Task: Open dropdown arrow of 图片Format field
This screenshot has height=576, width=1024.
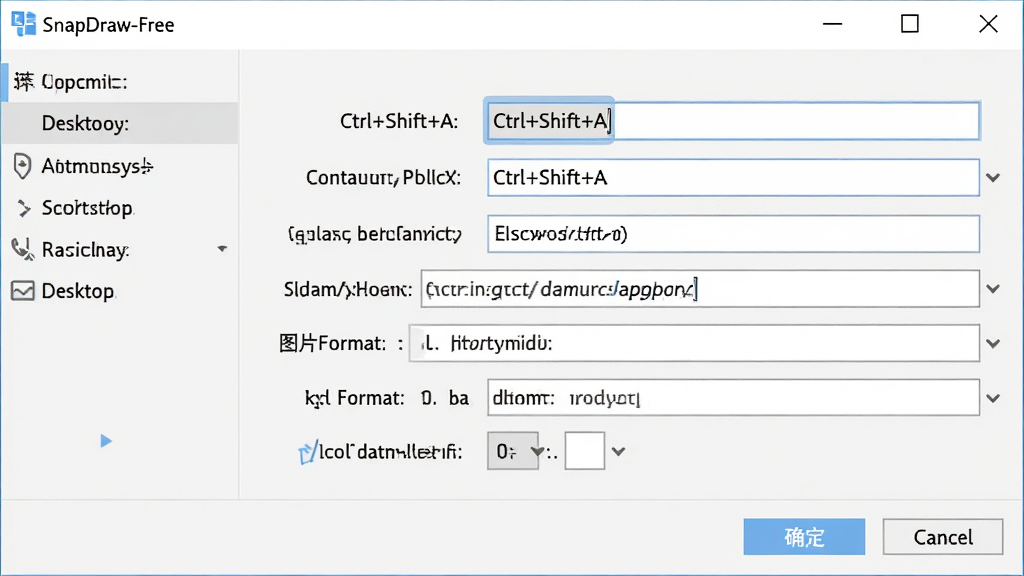Action: click(993, 344)
